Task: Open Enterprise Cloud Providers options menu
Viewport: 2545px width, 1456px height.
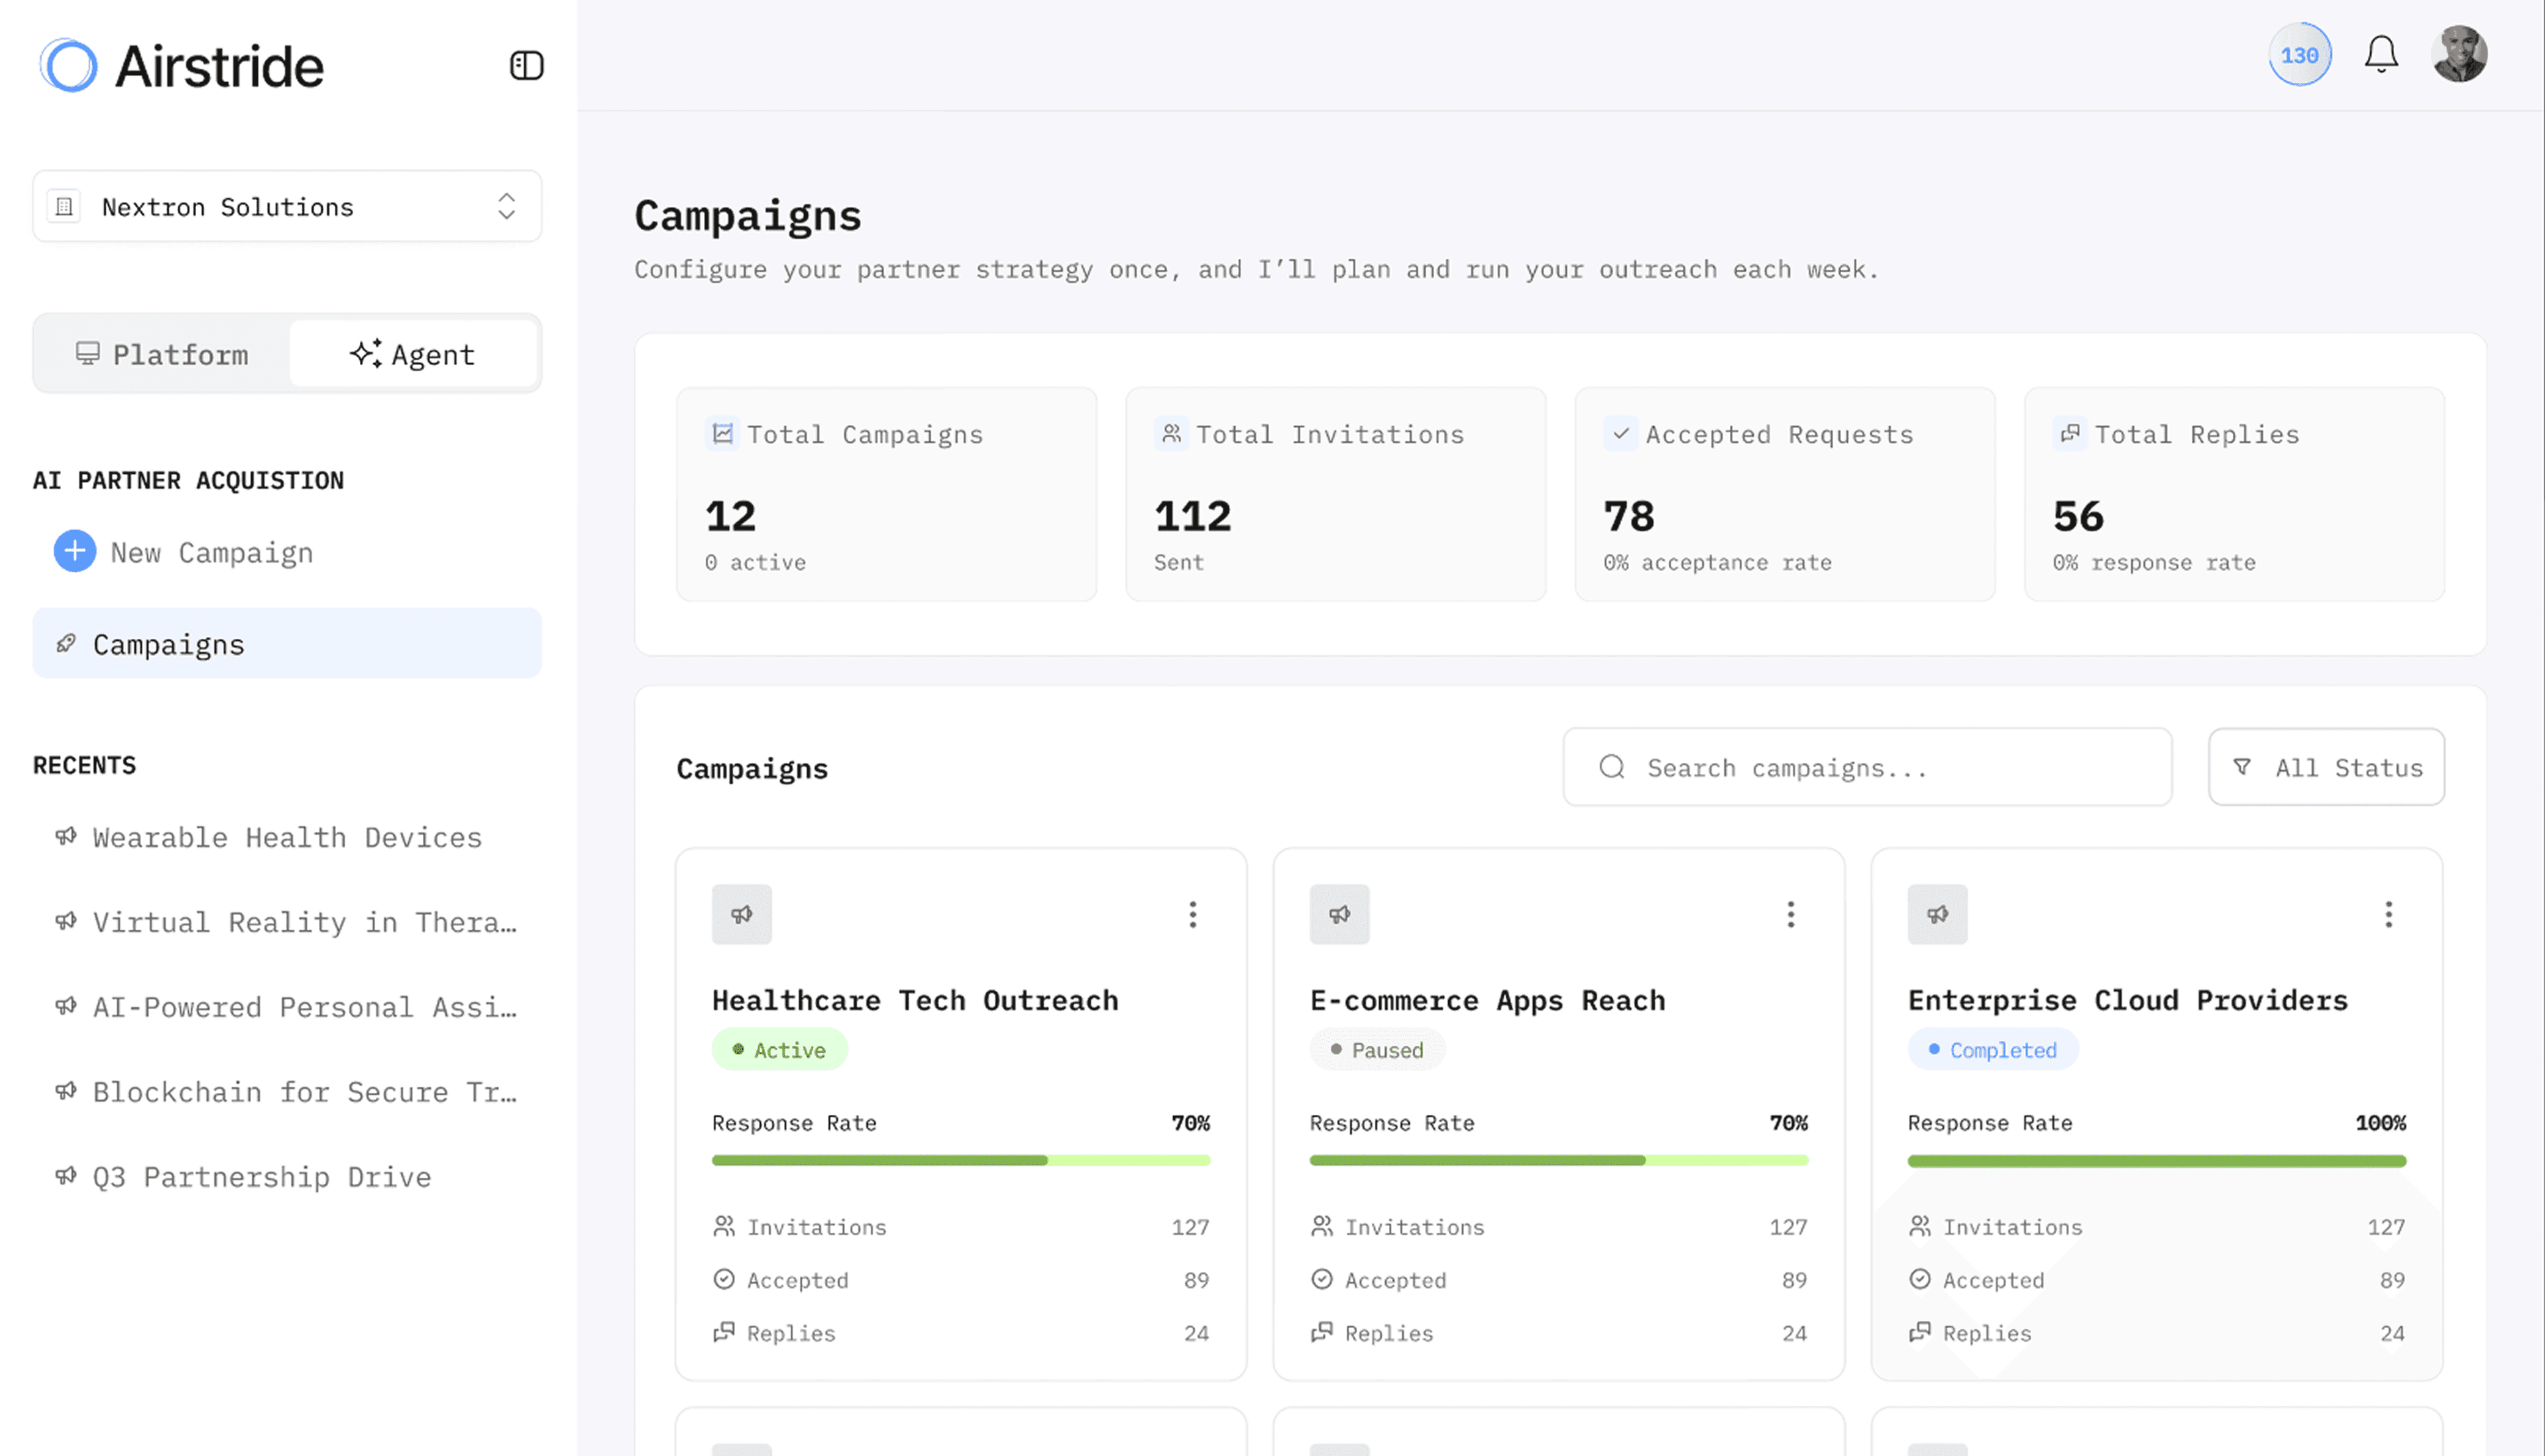Action: click(2388, 914)
